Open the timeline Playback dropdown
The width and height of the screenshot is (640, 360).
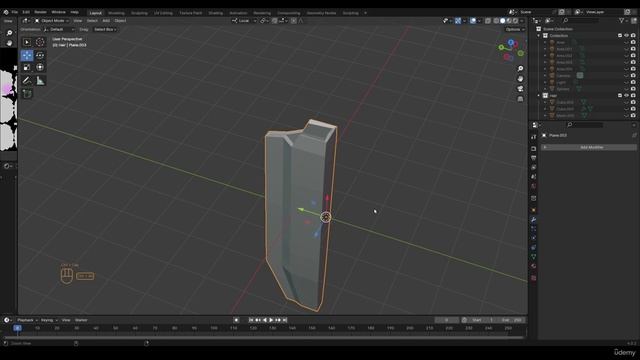point(27,320)
